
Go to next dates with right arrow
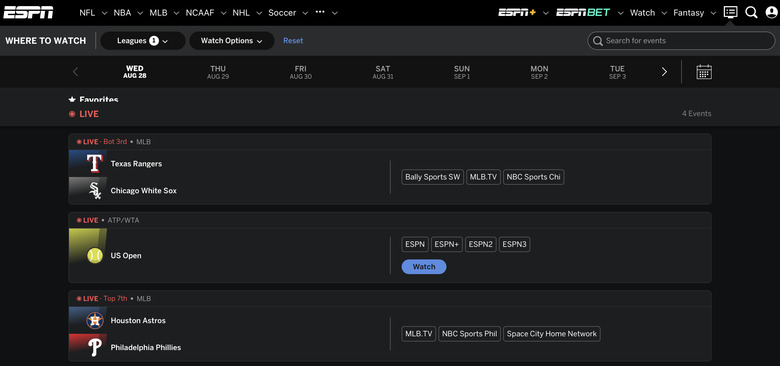point(664,72)
